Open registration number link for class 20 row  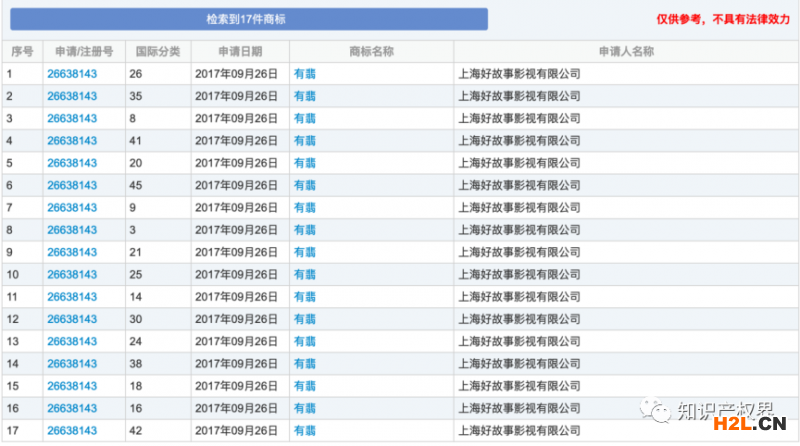click(72, 163)
